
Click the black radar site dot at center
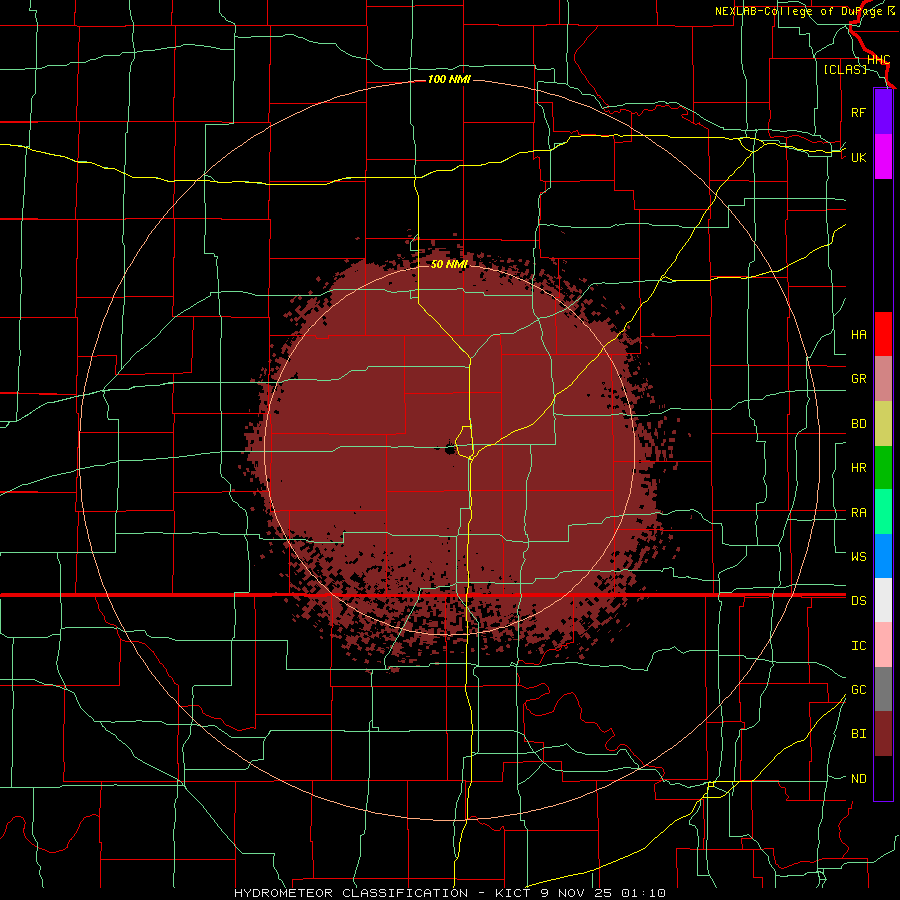449,449
